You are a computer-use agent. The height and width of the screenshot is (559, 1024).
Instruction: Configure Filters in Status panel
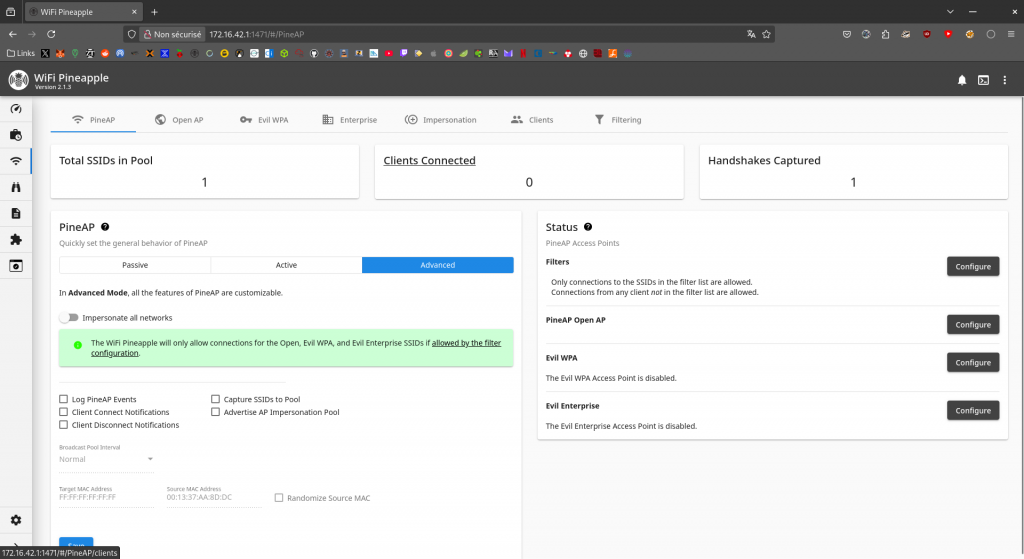(x=973, y=266)
